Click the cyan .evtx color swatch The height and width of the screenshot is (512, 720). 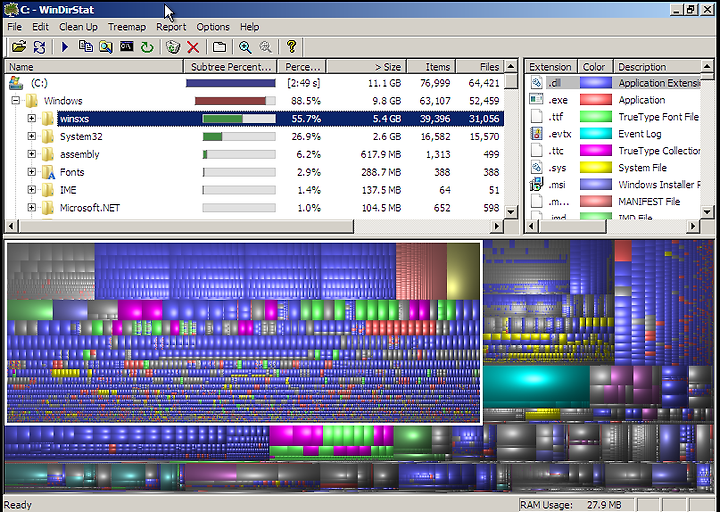(596, 134)
